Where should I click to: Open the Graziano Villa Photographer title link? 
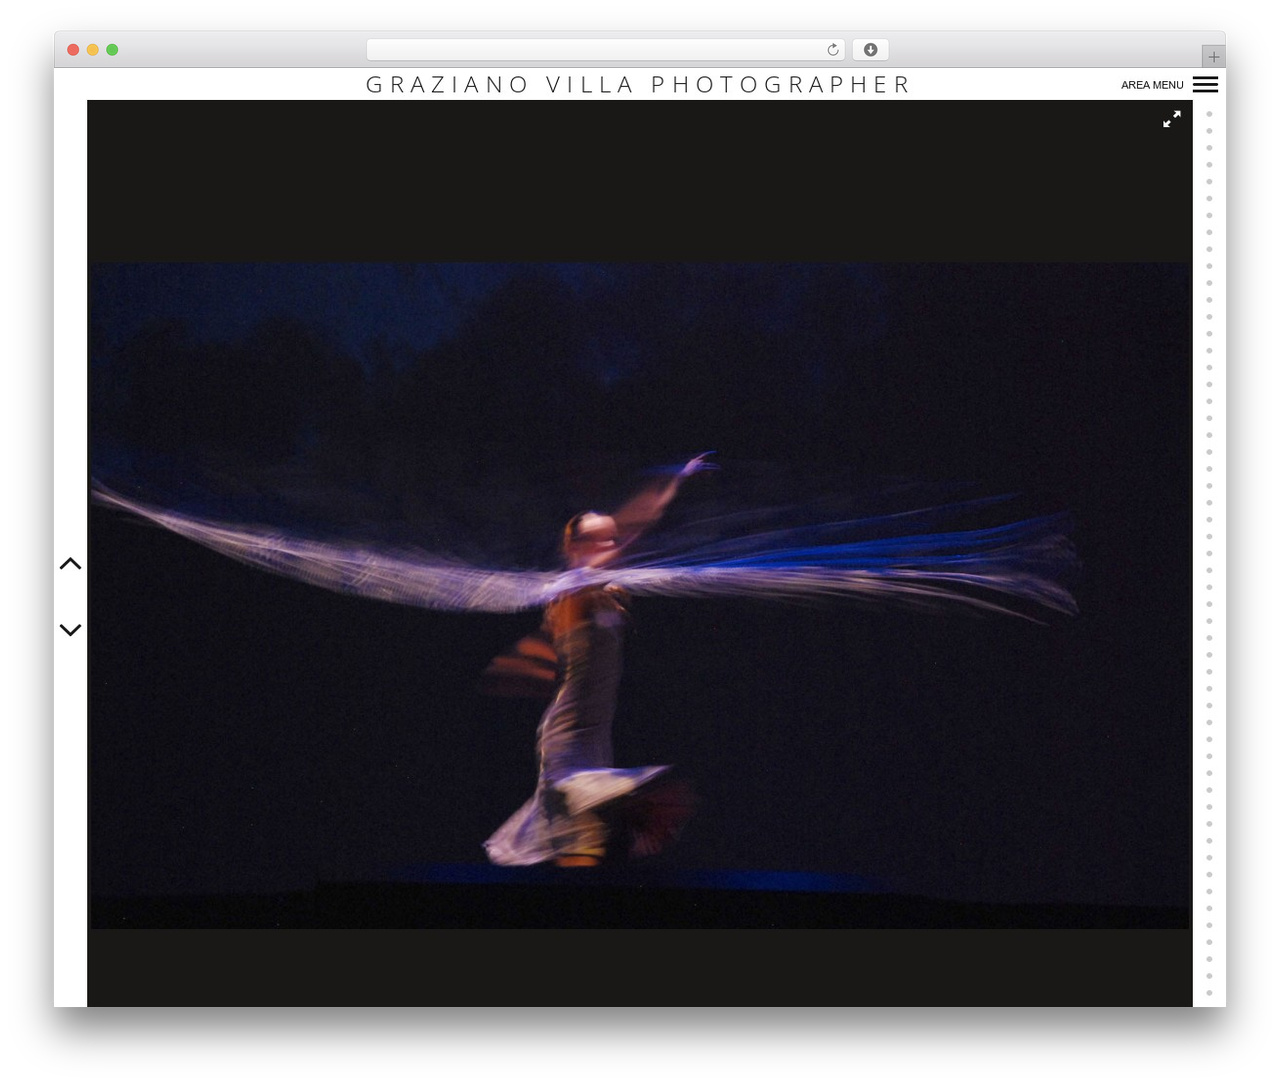[639, 85]
